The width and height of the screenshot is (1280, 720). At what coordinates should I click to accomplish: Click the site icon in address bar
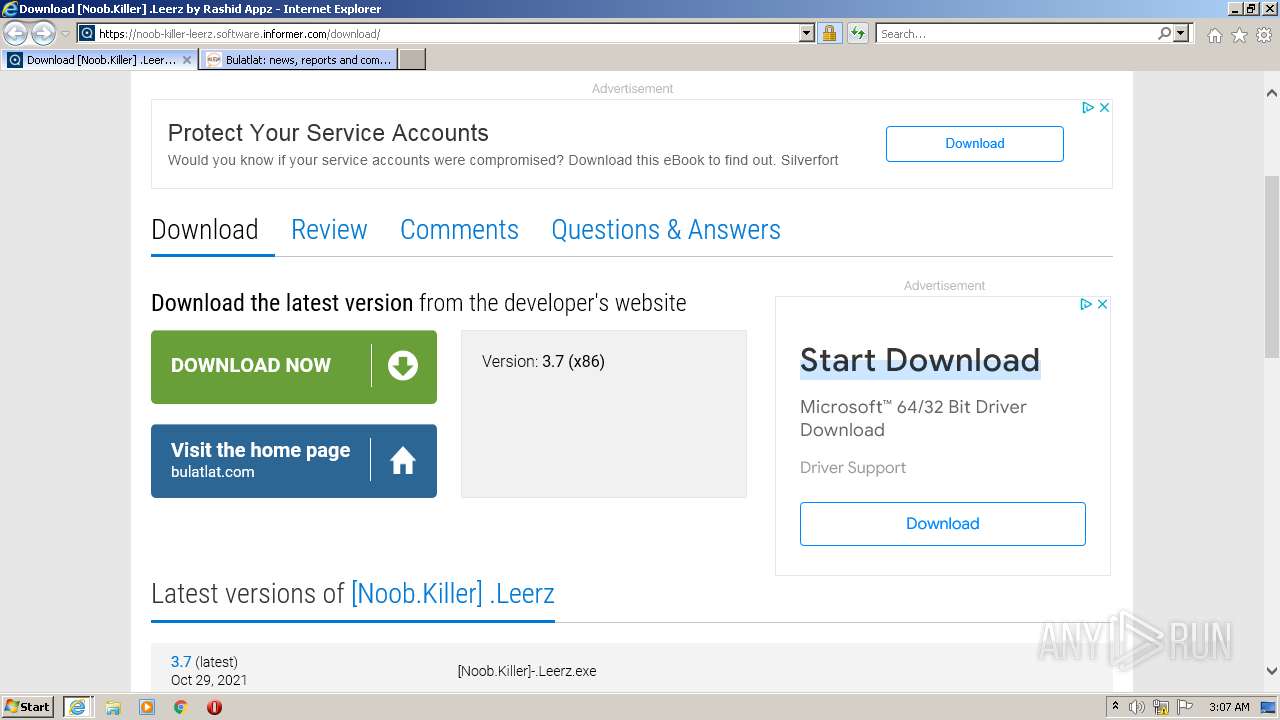pyautogui.click(x=87, y=34)
